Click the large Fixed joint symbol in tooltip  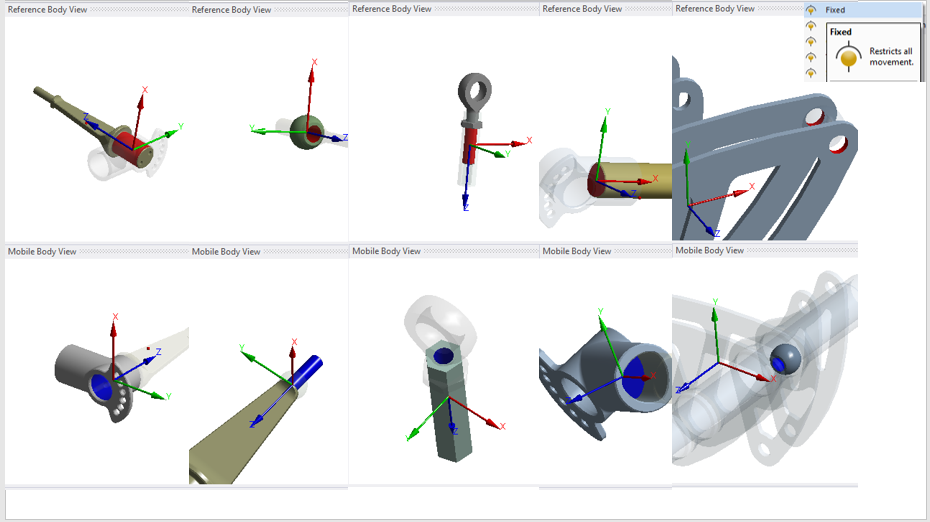pyautogui.click(x=848, y=58)
